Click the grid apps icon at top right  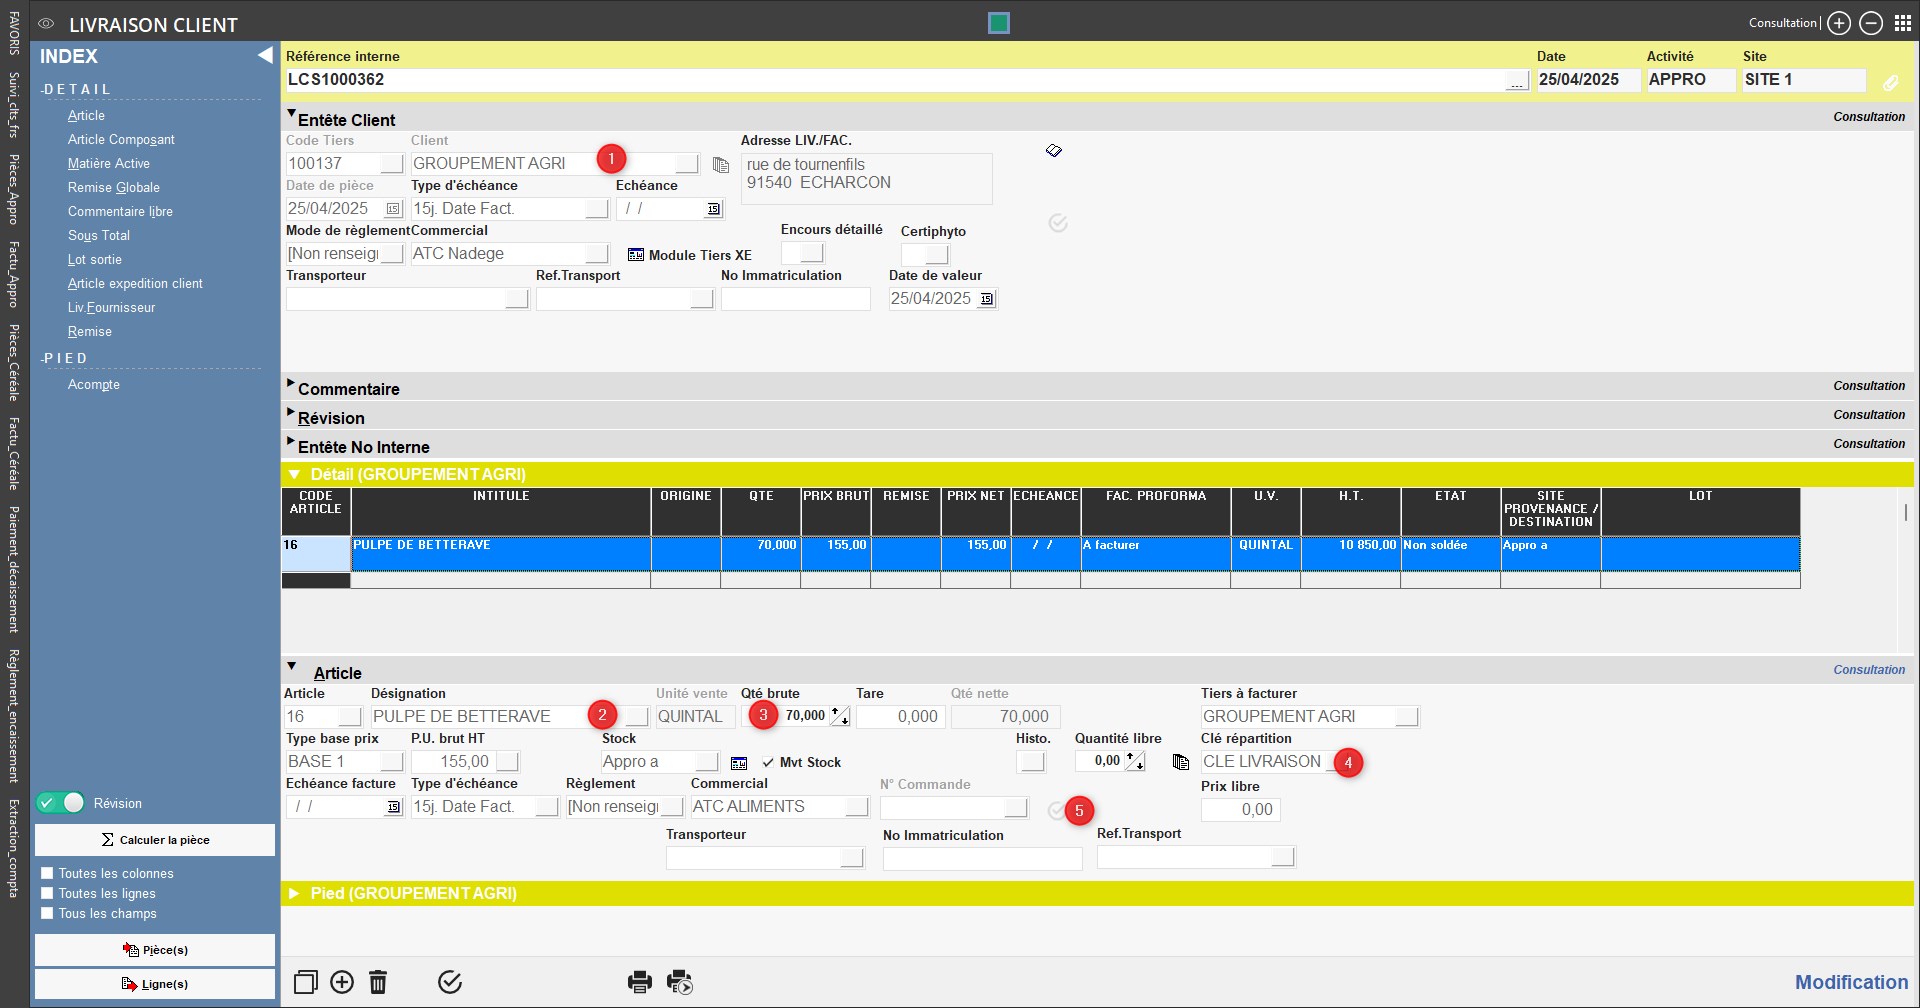pos(1903,23)
